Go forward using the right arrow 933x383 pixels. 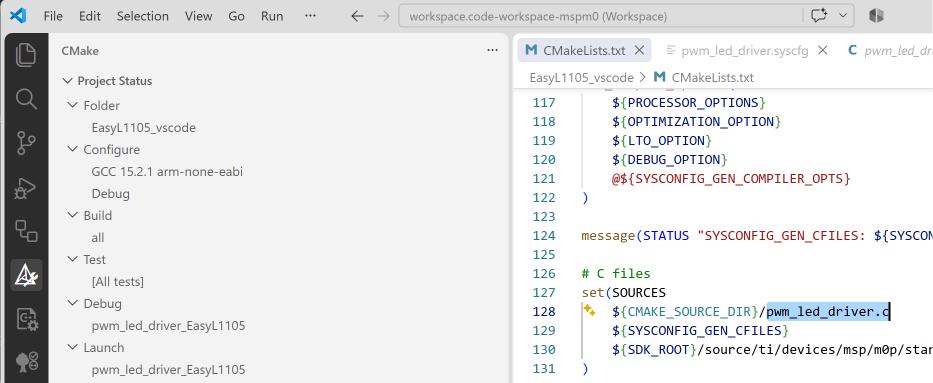click(x=384, y=16)
